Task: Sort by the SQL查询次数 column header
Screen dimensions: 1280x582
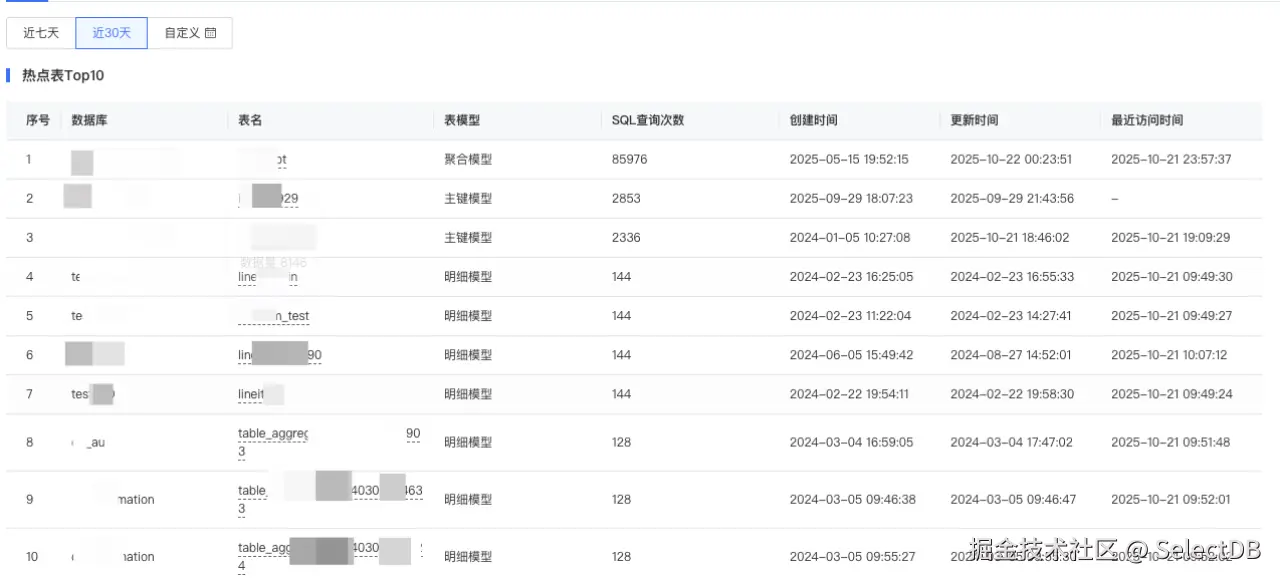Action: click(x=648, y=120)
